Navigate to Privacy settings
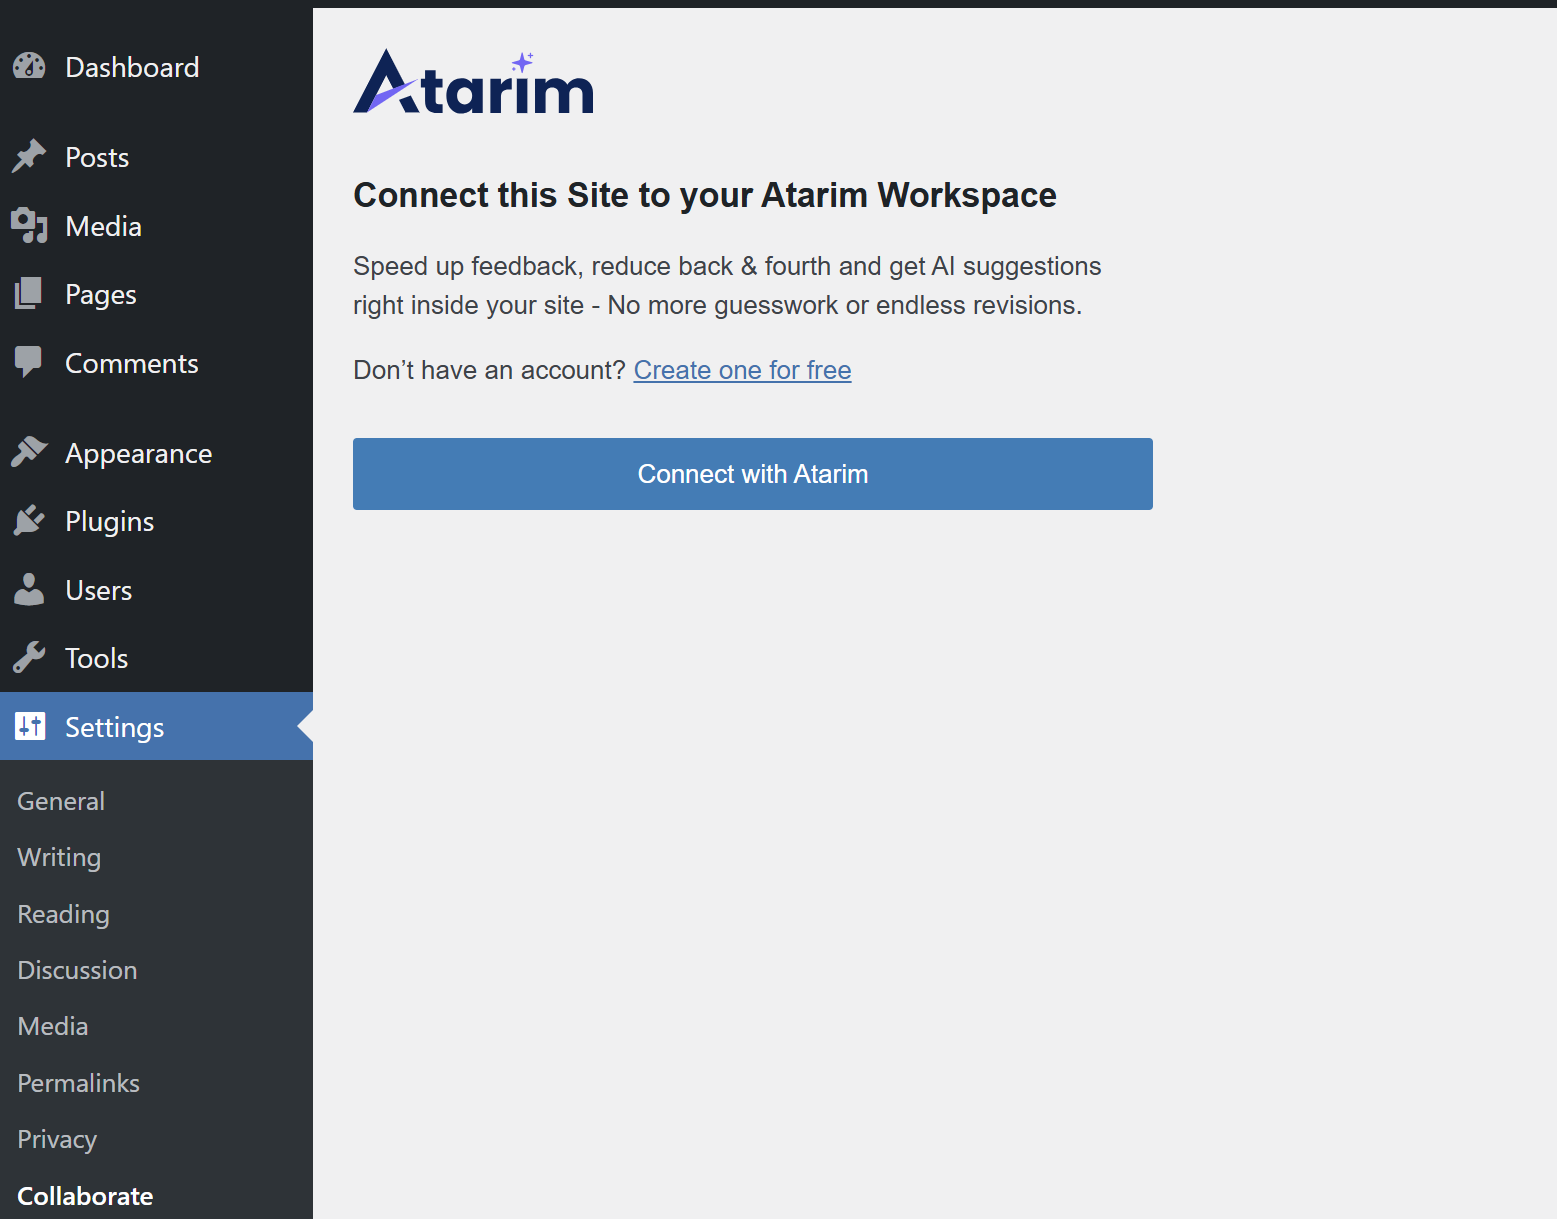The height and width of the screenshot is (1219, 1557). (x=57, y=1139)
